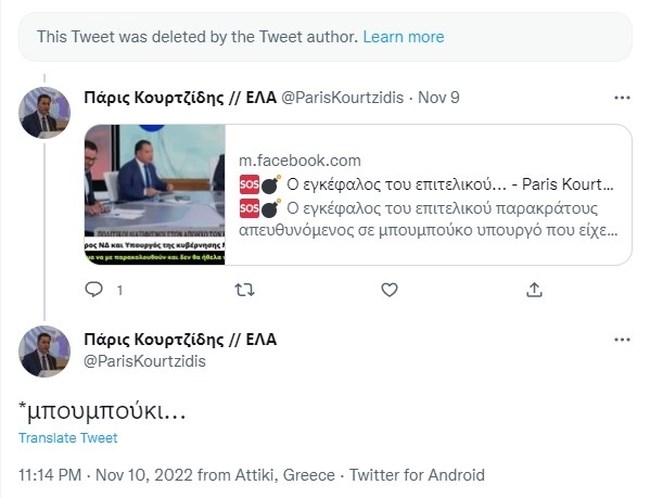Click Translate Tweet
650x498 pixels.
[68, 438]
